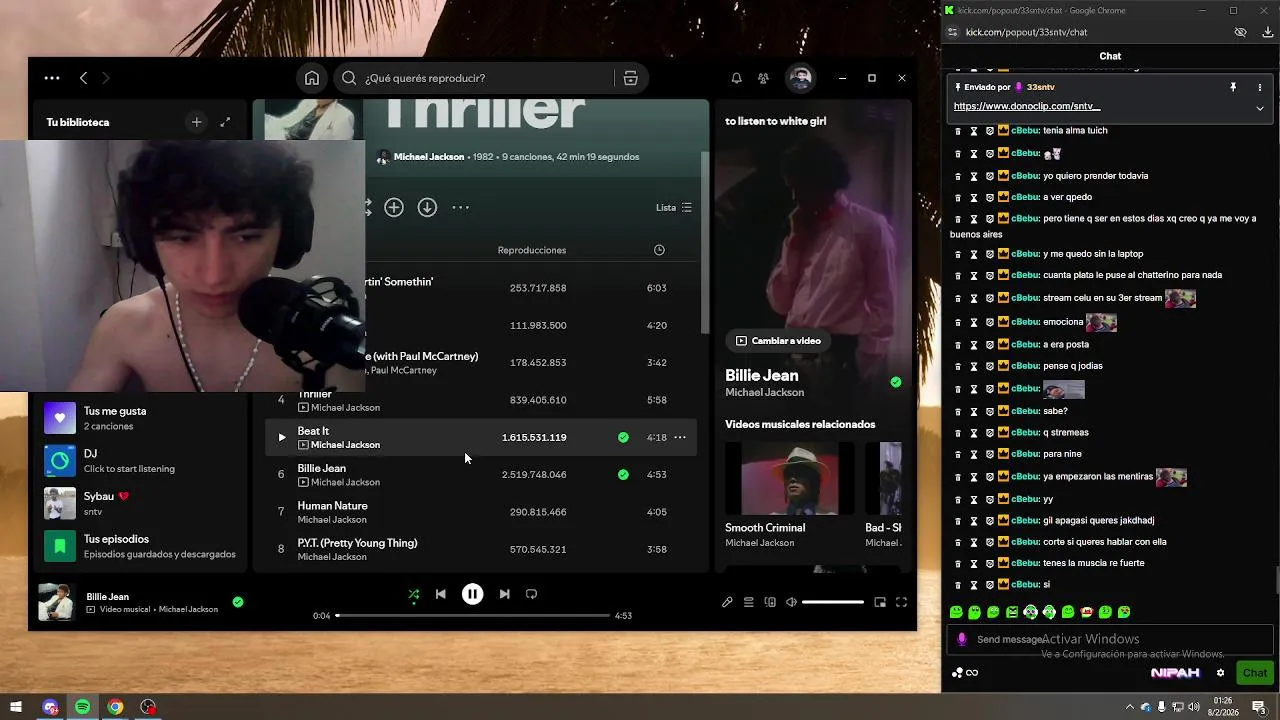The image size is (1280, 720).
Task: Mute with the volume speaker icon
Action: [791, 602]
